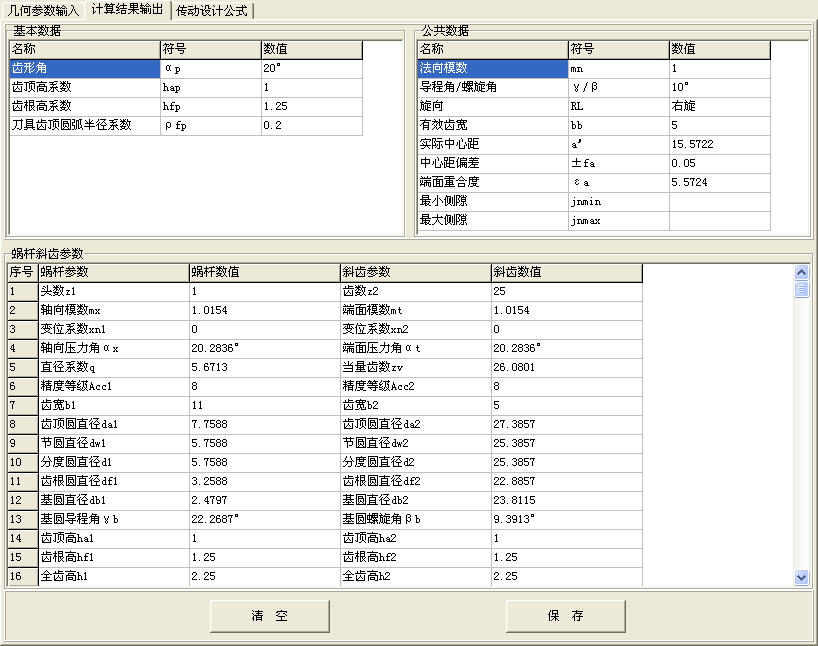Open the 传动设计公式 tab
This screenshot has width=818, height=646.
pos(212,10)
